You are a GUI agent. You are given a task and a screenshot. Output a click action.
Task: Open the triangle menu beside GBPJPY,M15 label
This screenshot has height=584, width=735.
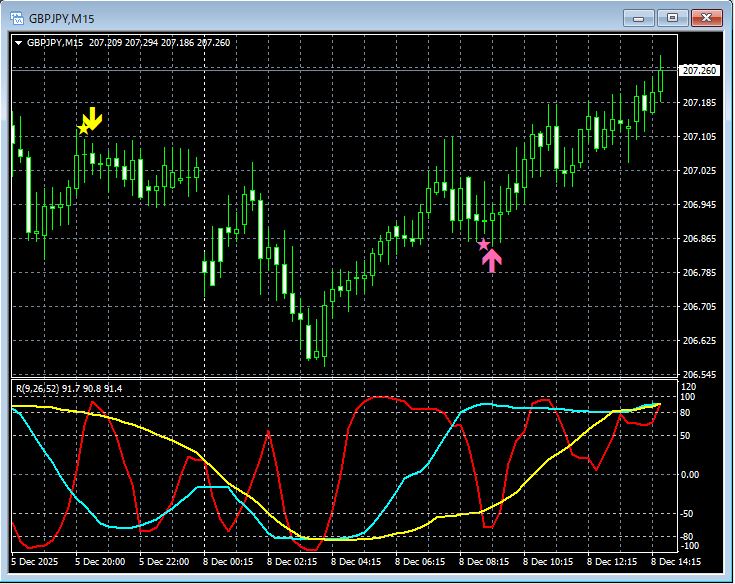tap(18, 43)
